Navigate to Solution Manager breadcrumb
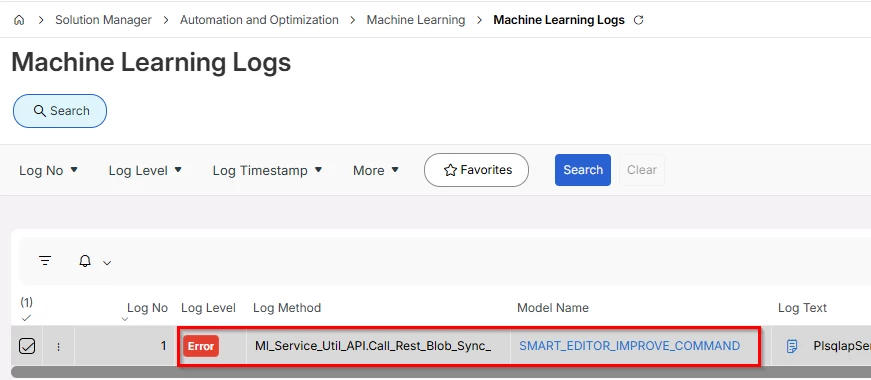 tap(103, 20)
